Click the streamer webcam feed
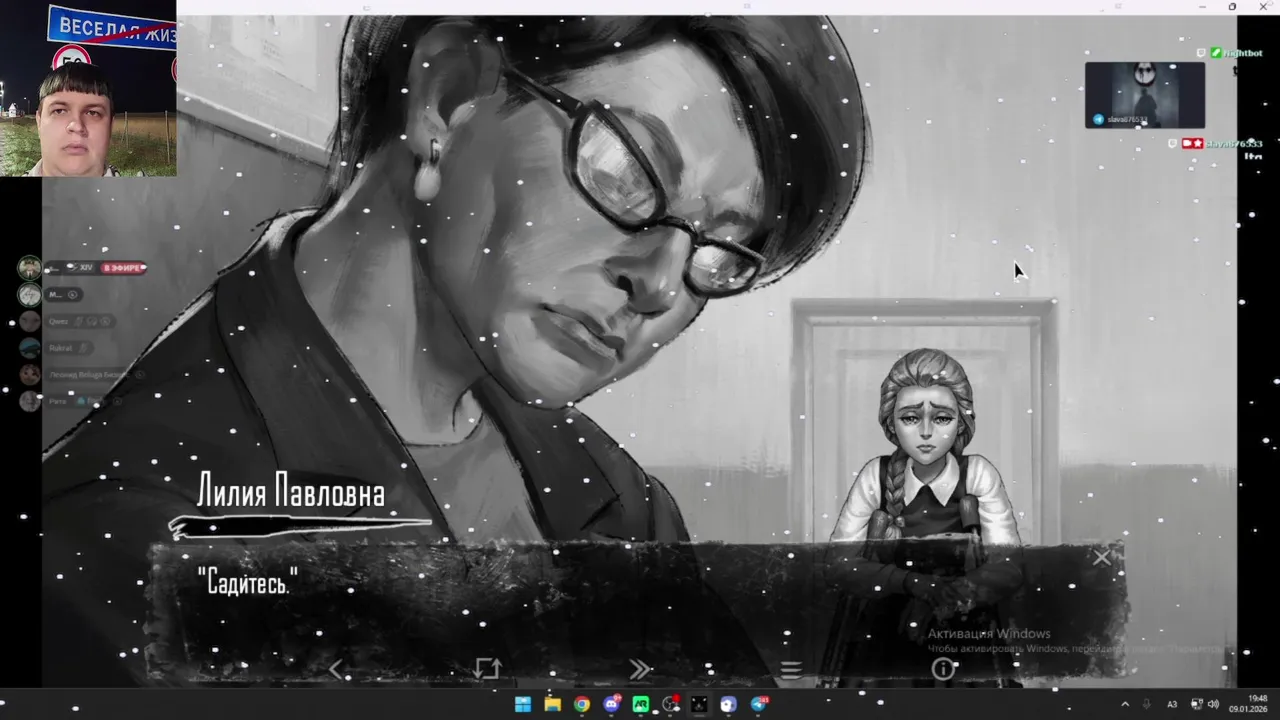This screenshot has width=1280, height=720. 88,88
